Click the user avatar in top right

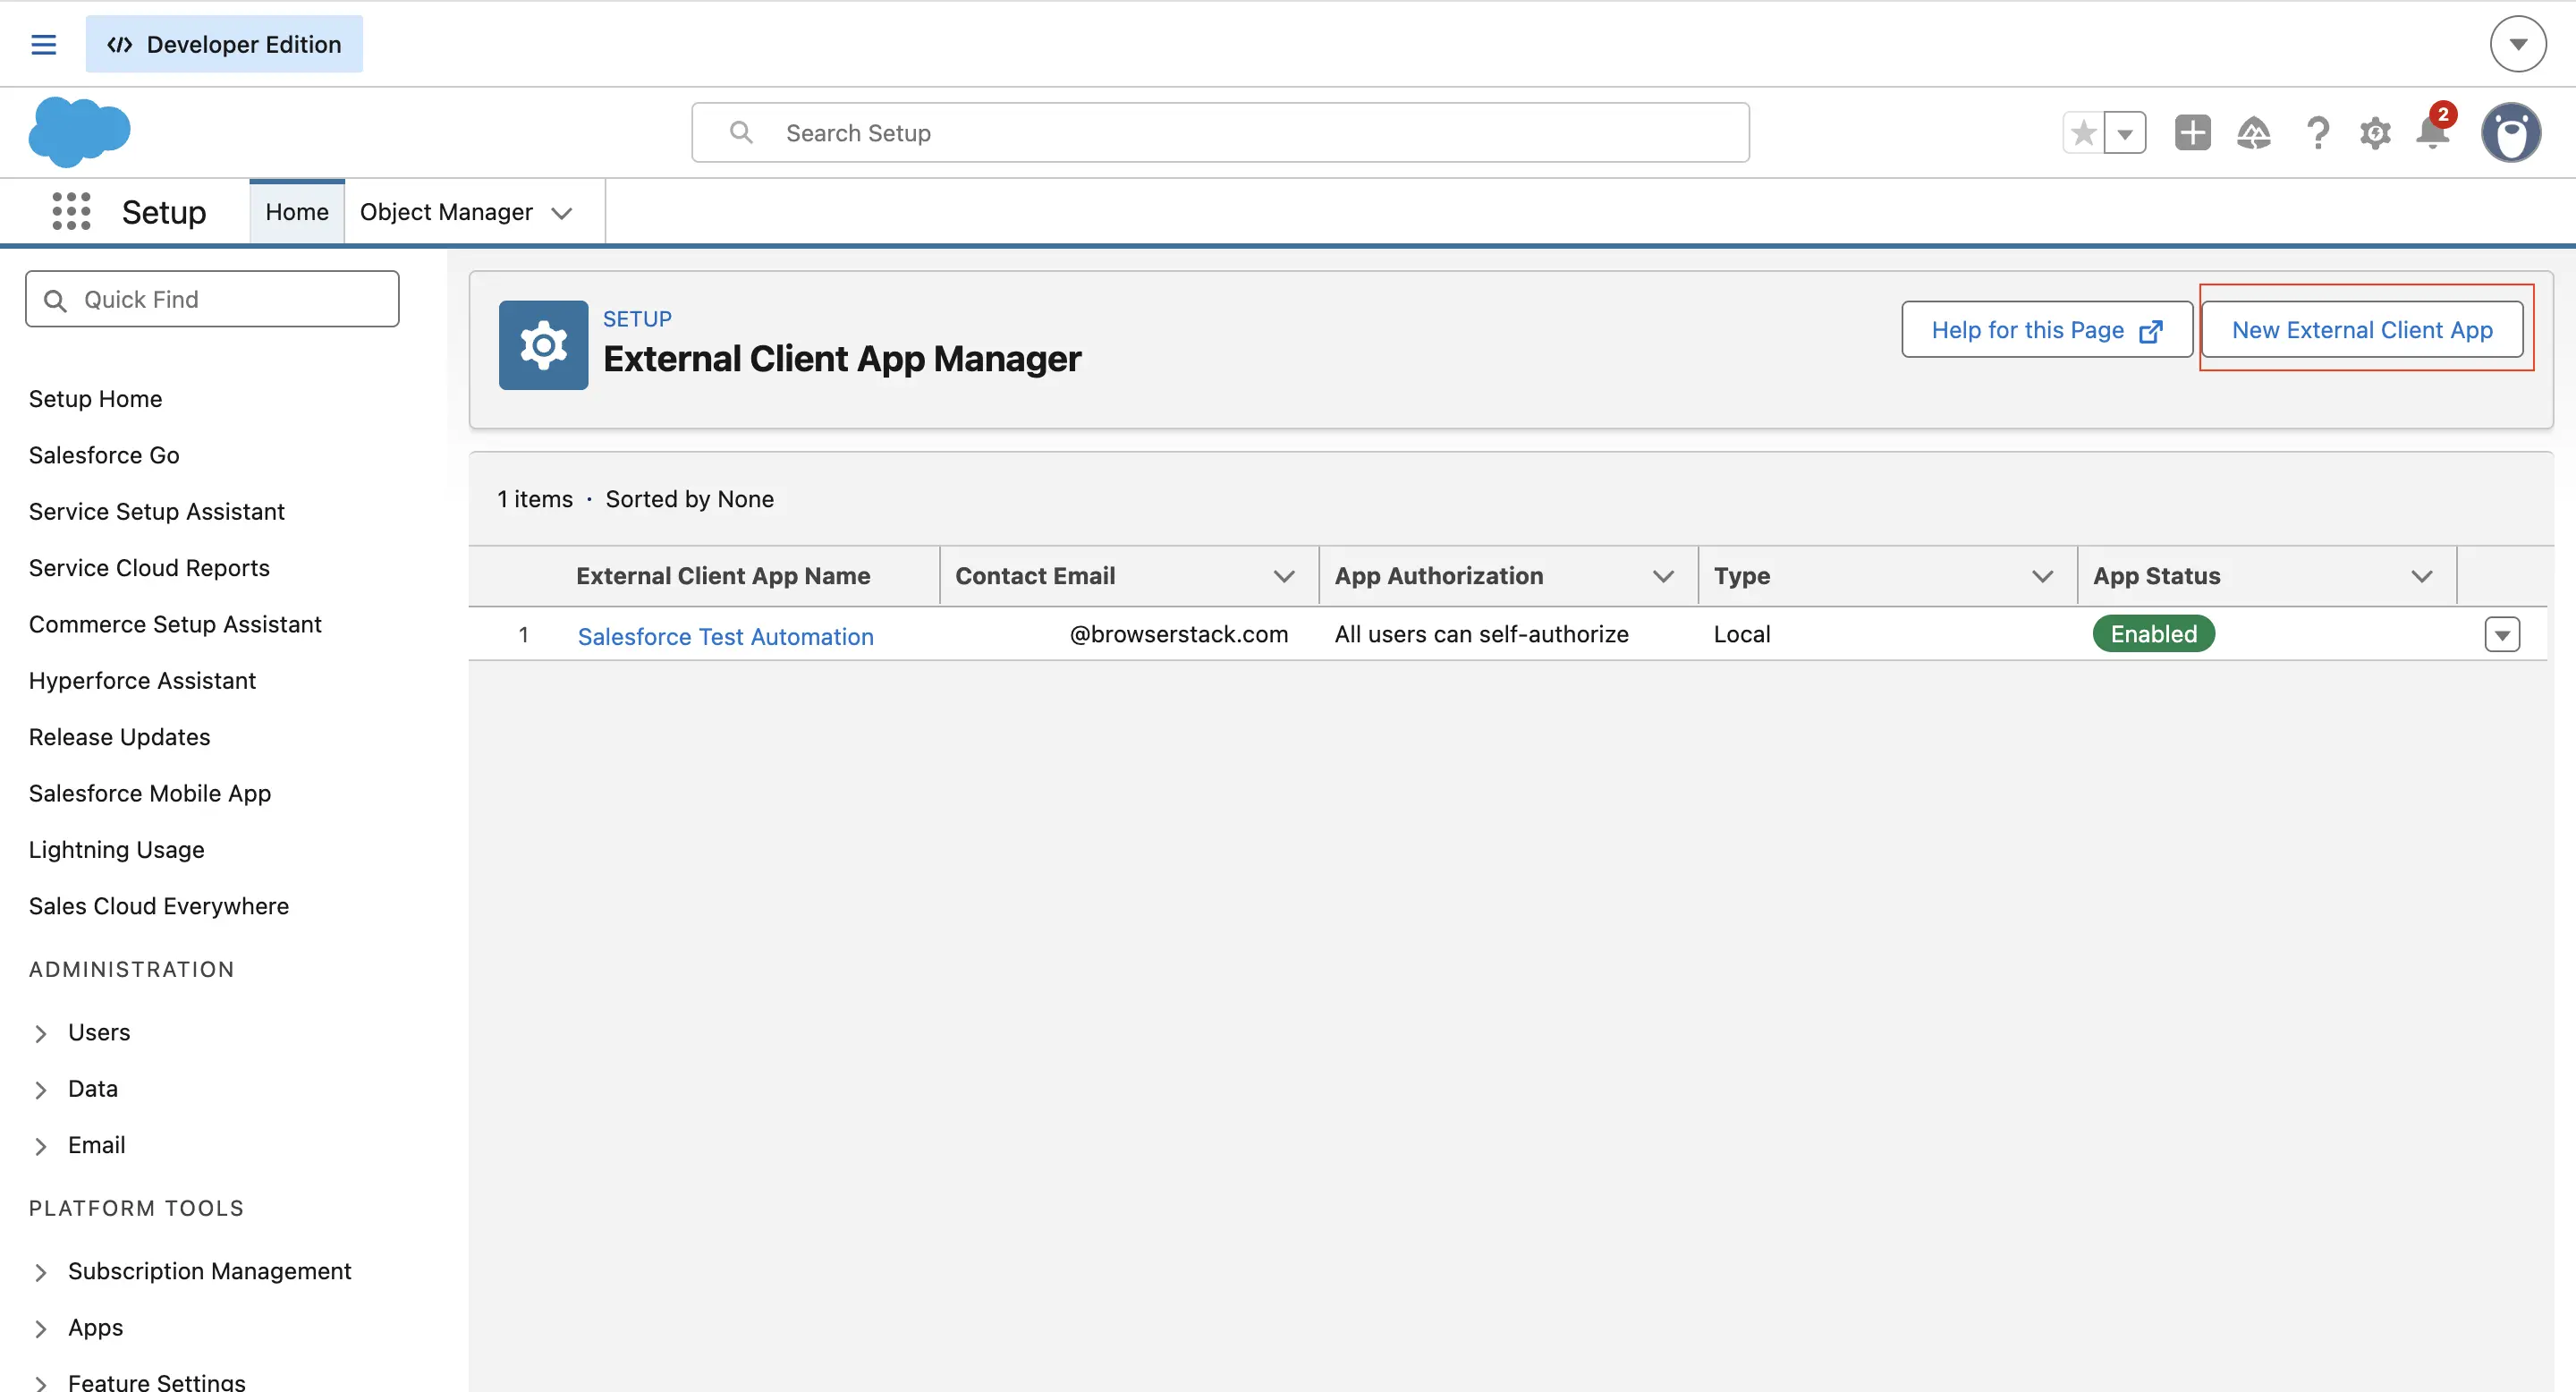coord(2512,132)
